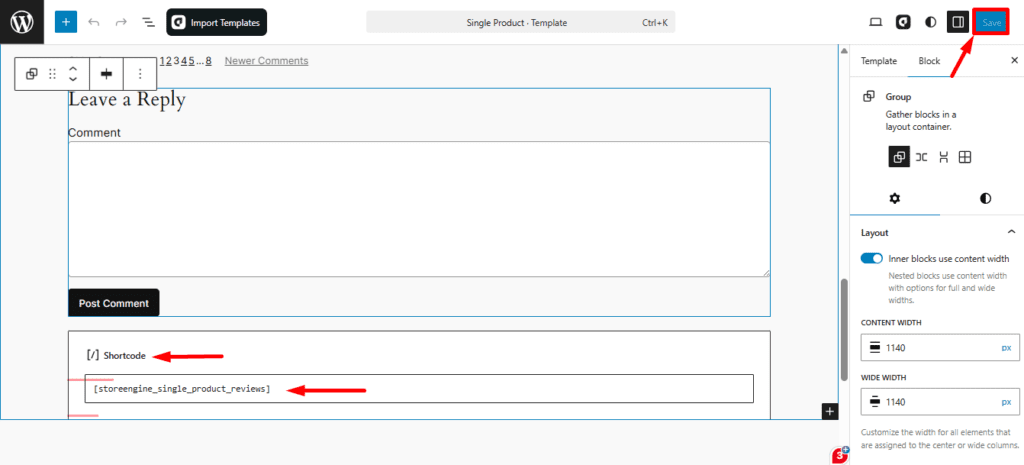Move the block up
Screen dimensions: 1024x465
pyautogui.click(x=73, y=68)
